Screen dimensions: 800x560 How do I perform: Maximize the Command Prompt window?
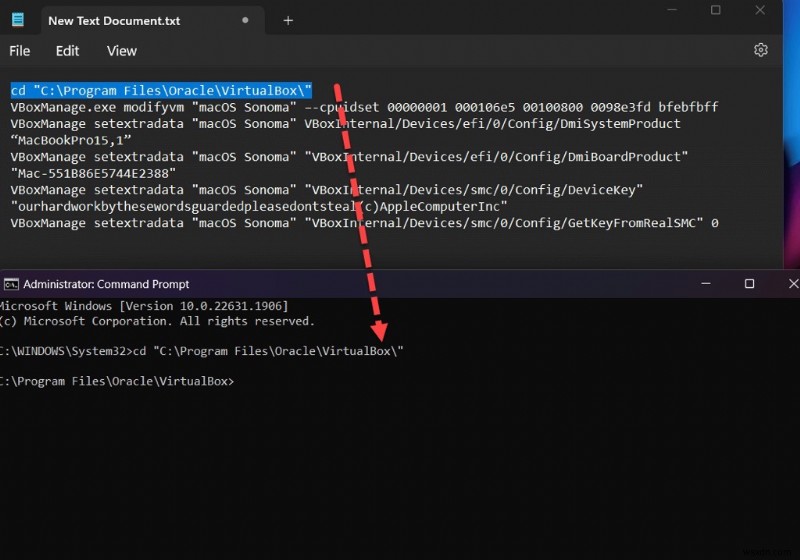click(x=749, y=284)
